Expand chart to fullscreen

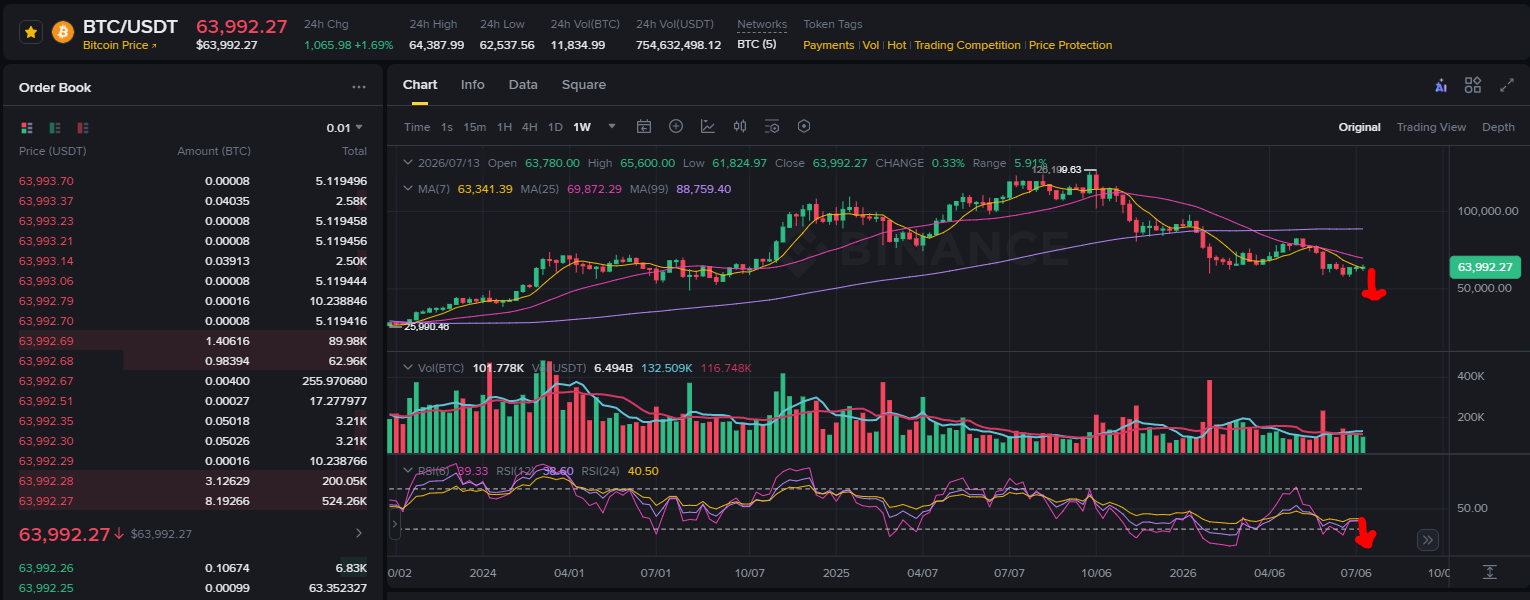(1507, 85)
